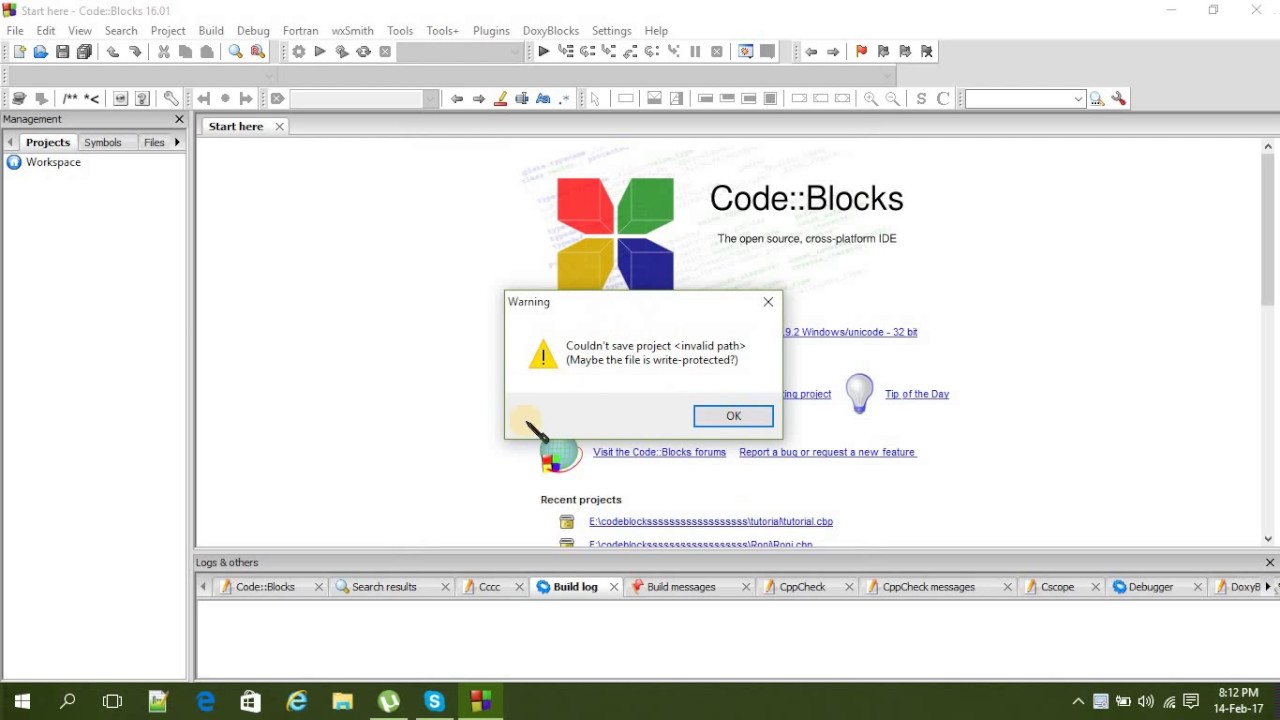Open search options wrench at far right

click(1119, 99)
